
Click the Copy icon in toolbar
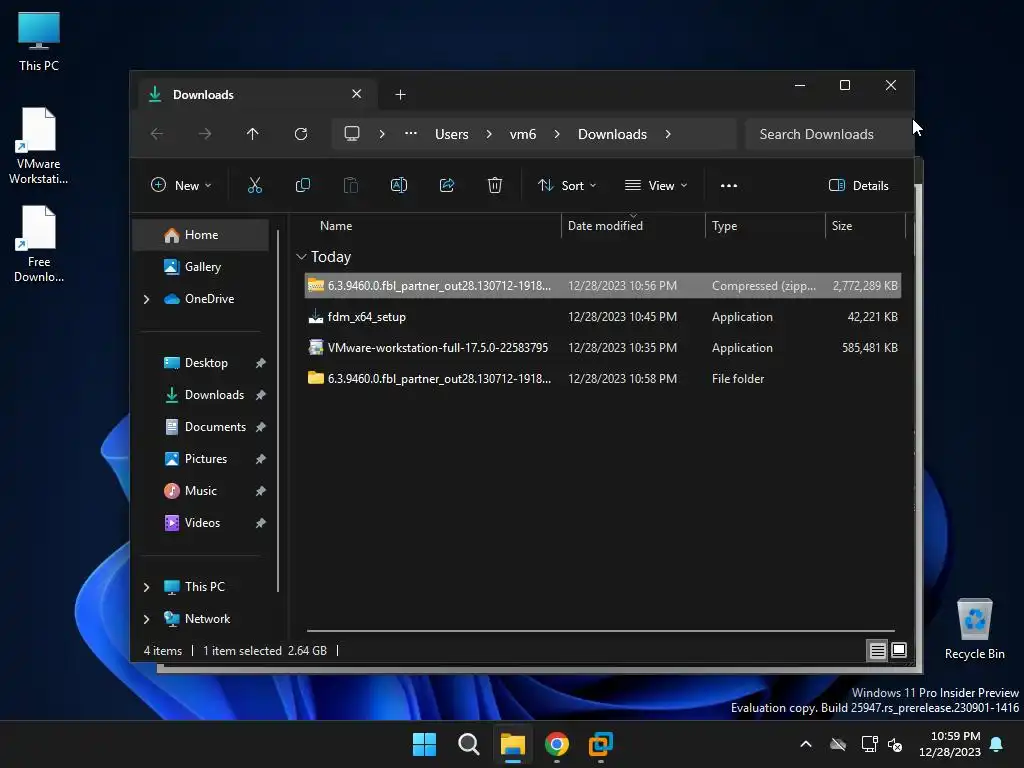pos(302,185)
